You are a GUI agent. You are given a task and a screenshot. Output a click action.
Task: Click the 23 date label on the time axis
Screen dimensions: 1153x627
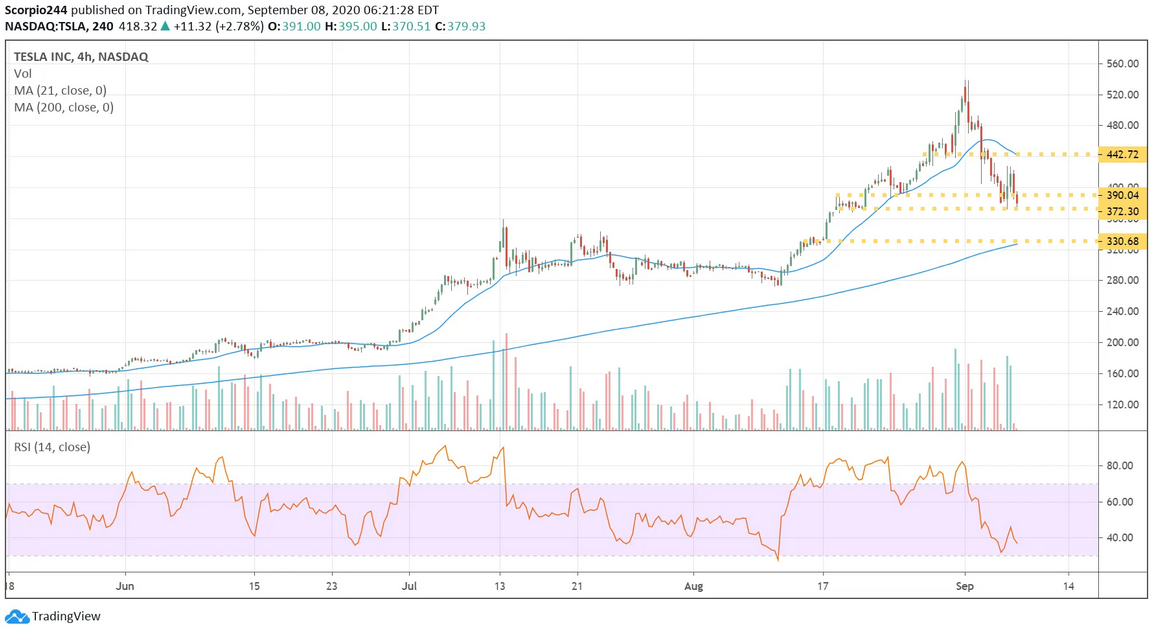click(332, 586)
